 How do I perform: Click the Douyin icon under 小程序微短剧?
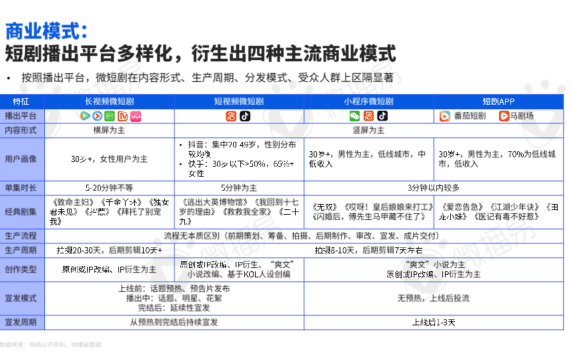pyautogui.click(x=382, y=116)
